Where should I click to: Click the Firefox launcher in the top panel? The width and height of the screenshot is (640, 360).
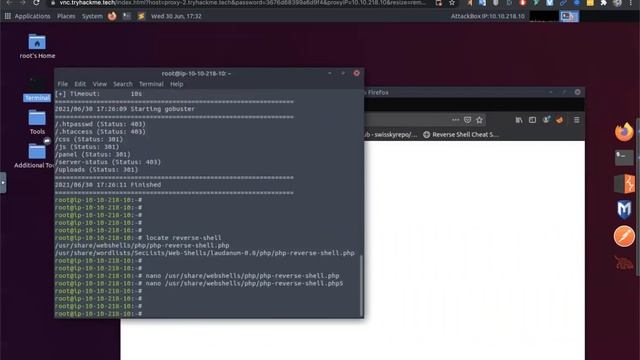[112, 16]
